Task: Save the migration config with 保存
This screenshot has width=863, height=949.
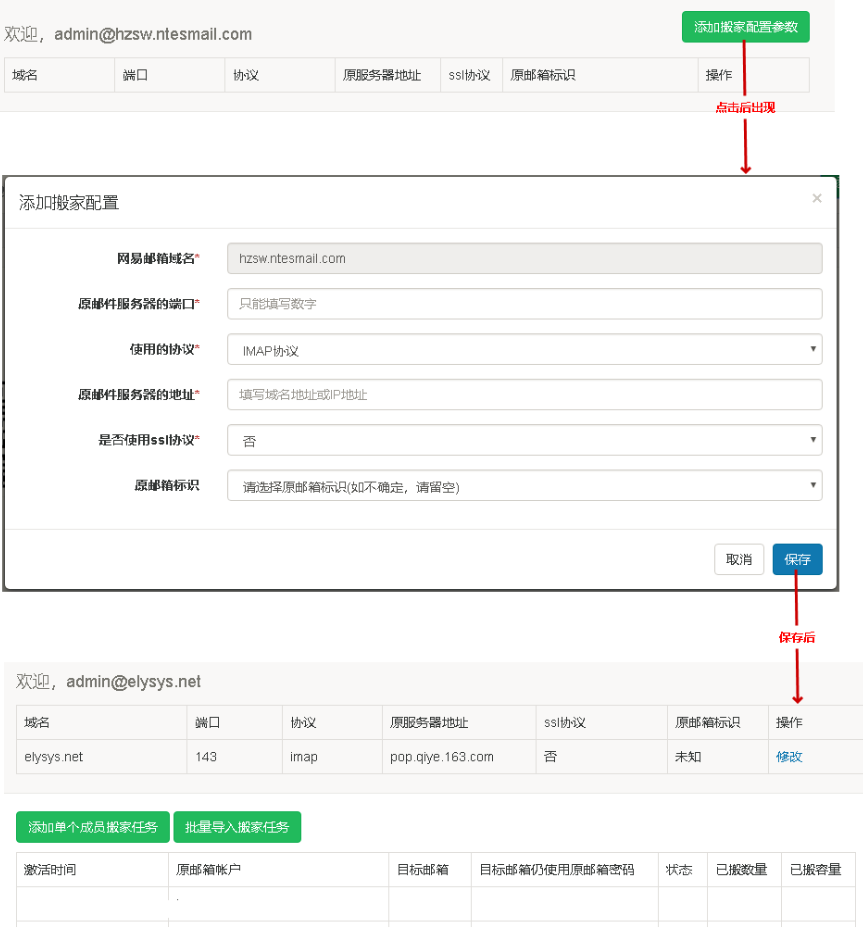Action: [x=797, y=559]
